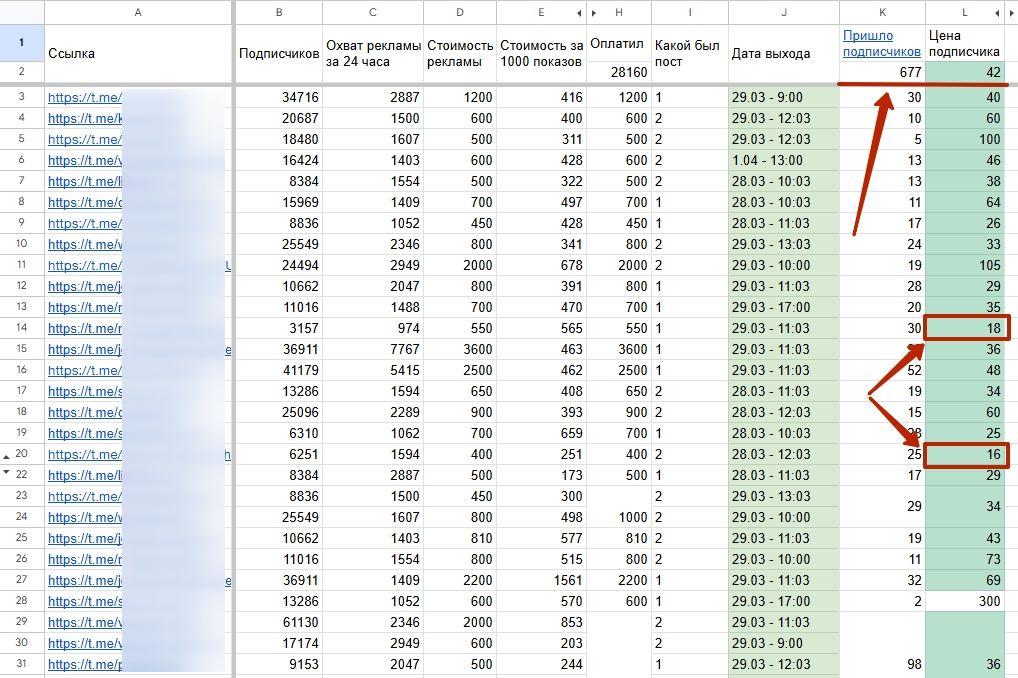Open the t.me link in row 15
Viewport: 1018px width, 678px height.
pos(84,349)
